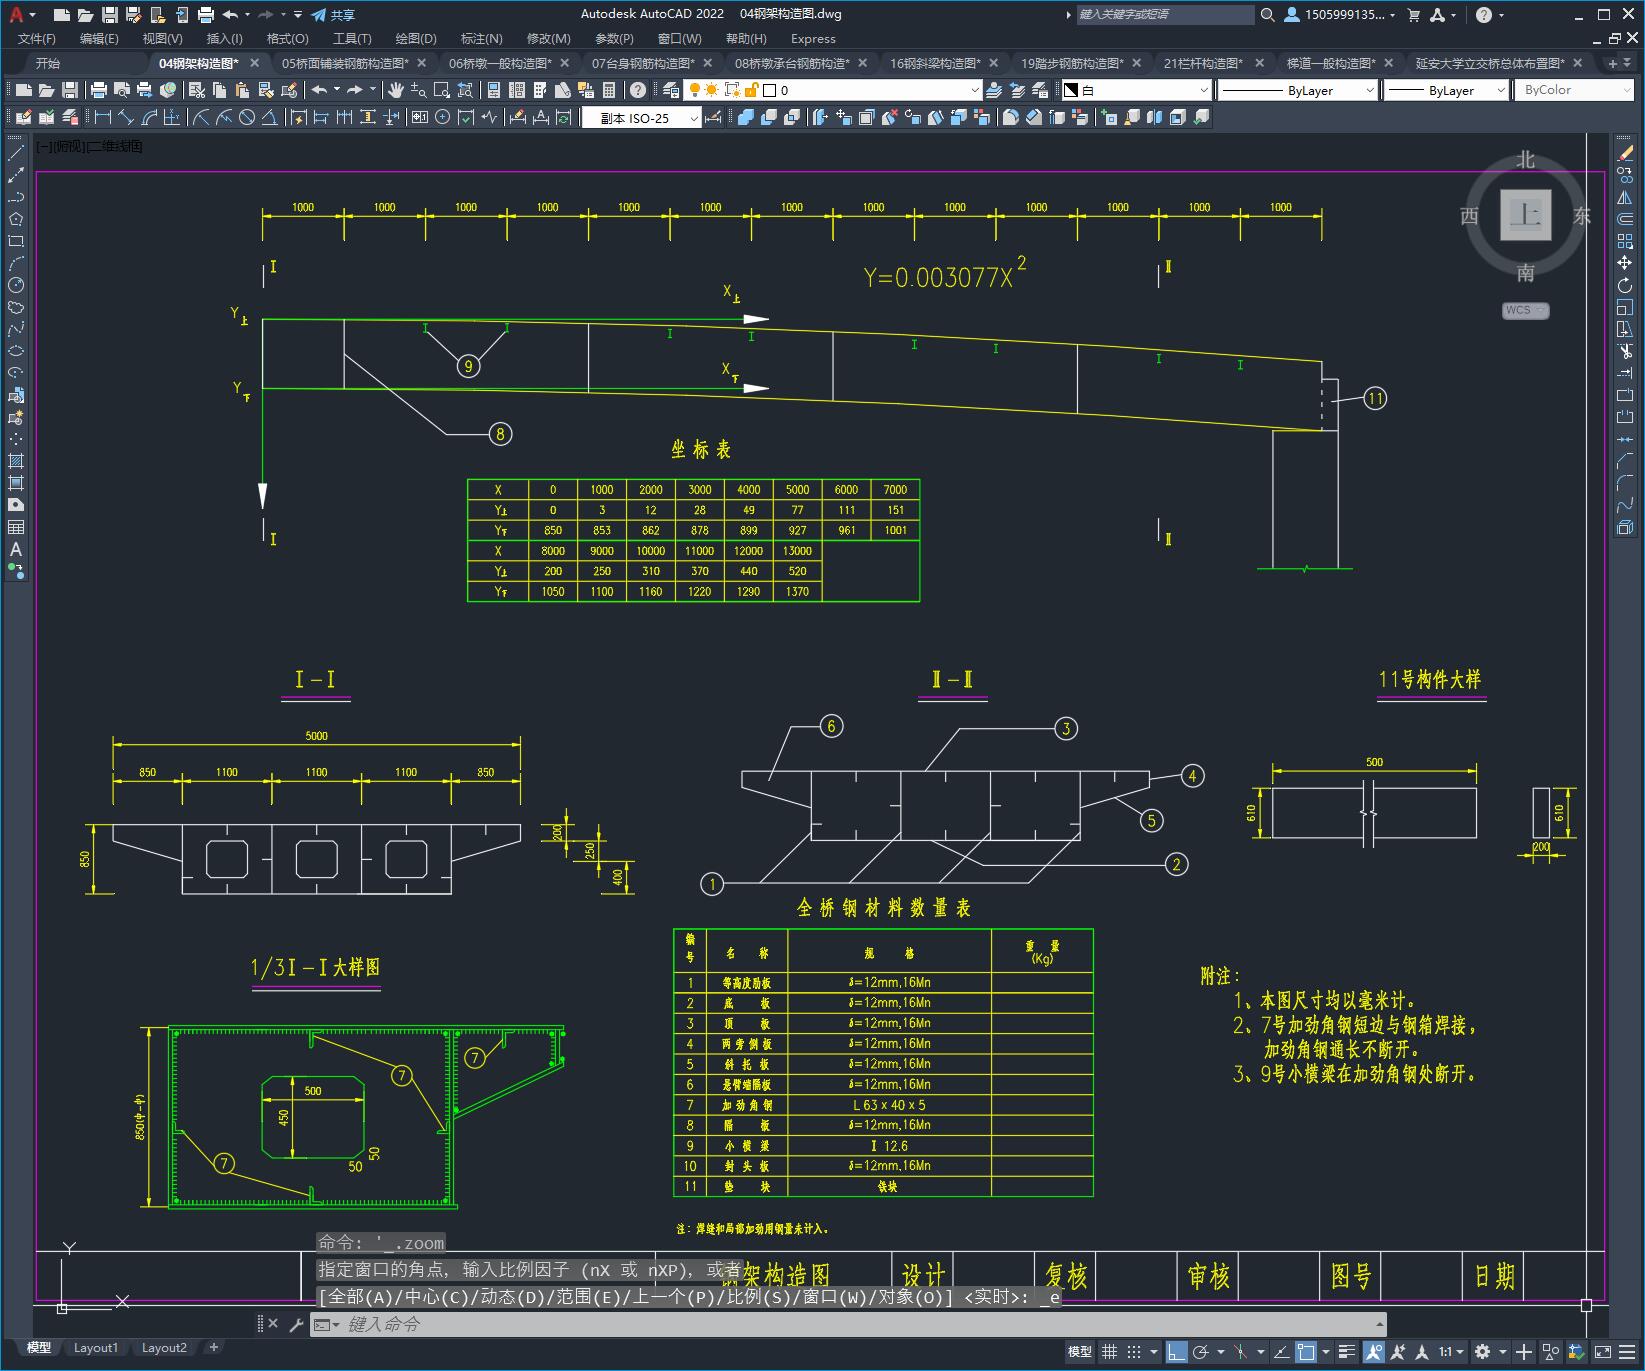
Task: Select the Erase tool in modify toolbar
Action: 1625,153
